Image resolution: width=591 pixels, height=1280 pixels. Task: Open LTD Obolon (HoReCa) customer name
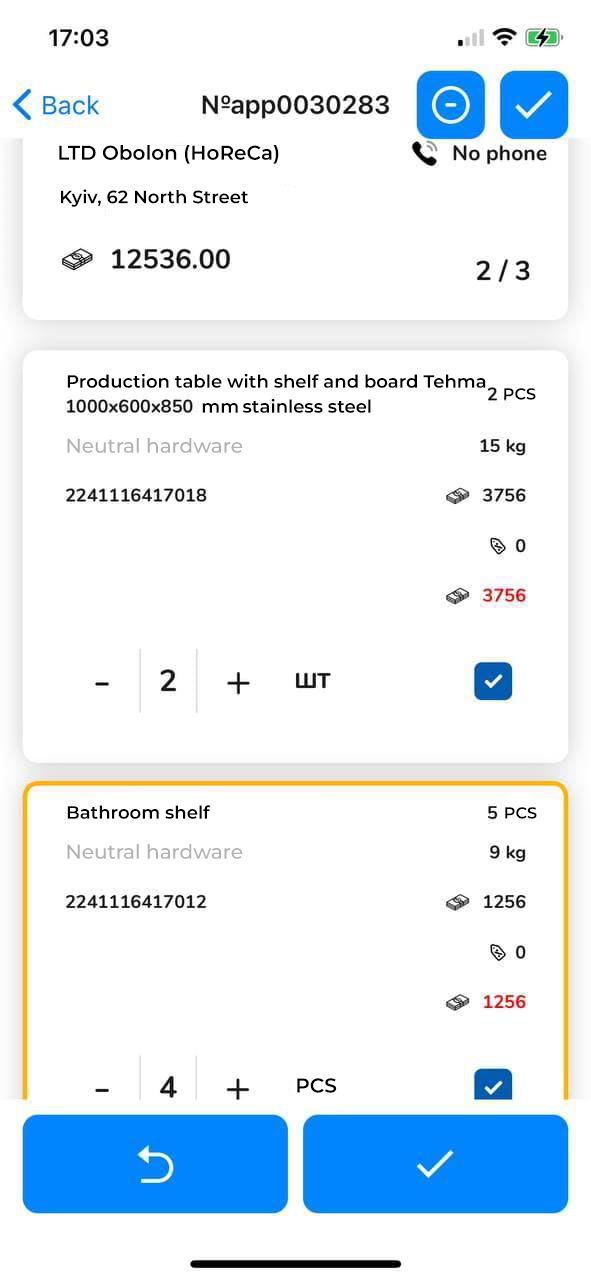[x=169, y=153]
